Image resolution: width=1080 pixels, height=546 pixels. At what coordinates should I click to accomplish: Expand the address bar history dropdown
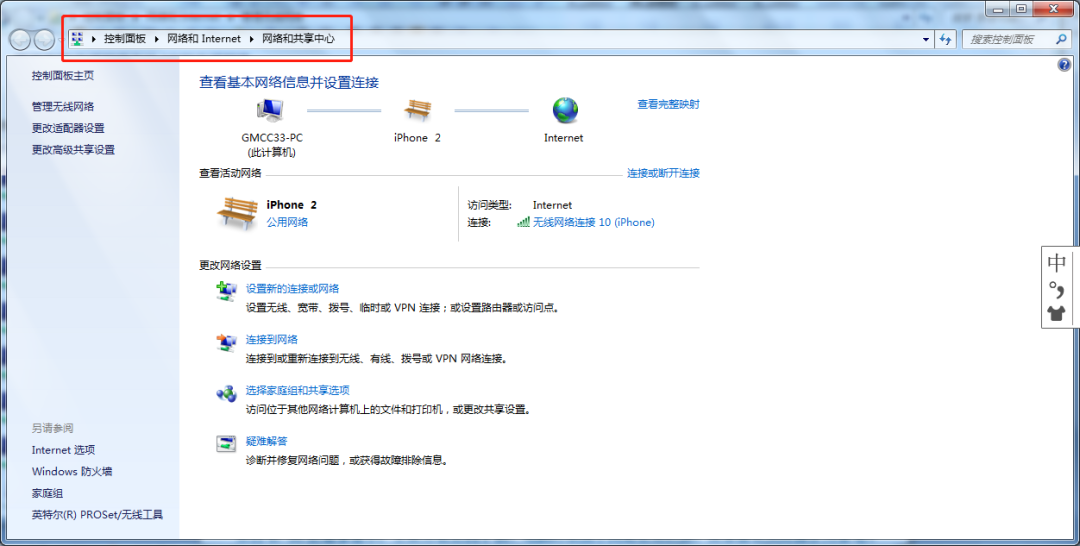926,39
